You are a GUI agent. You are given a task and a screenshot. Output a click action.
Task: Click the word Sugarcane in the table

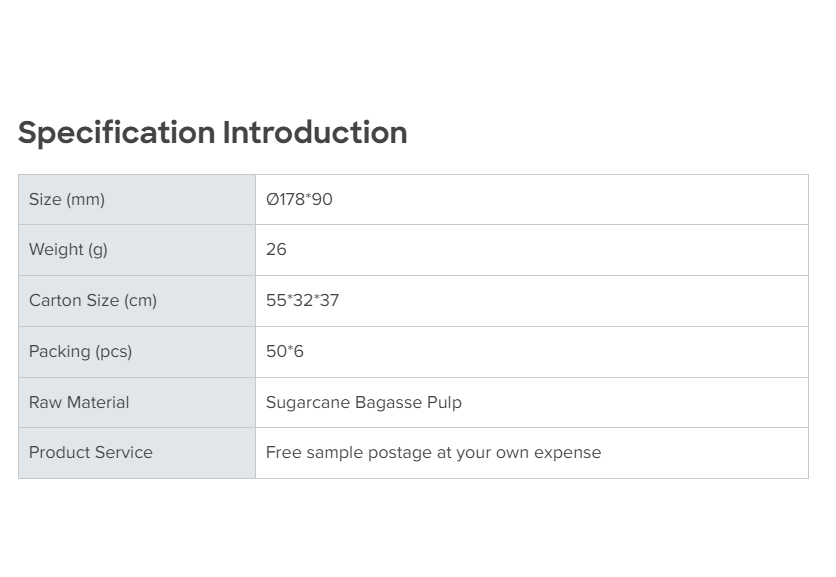[308, 403]
